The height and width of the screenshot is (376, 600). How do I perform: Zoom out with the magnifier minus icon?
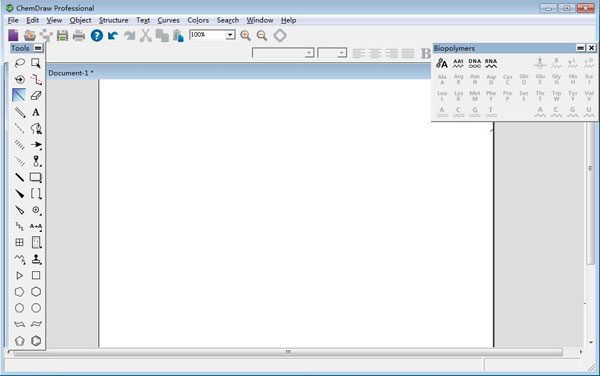click(x=262, y=36)
